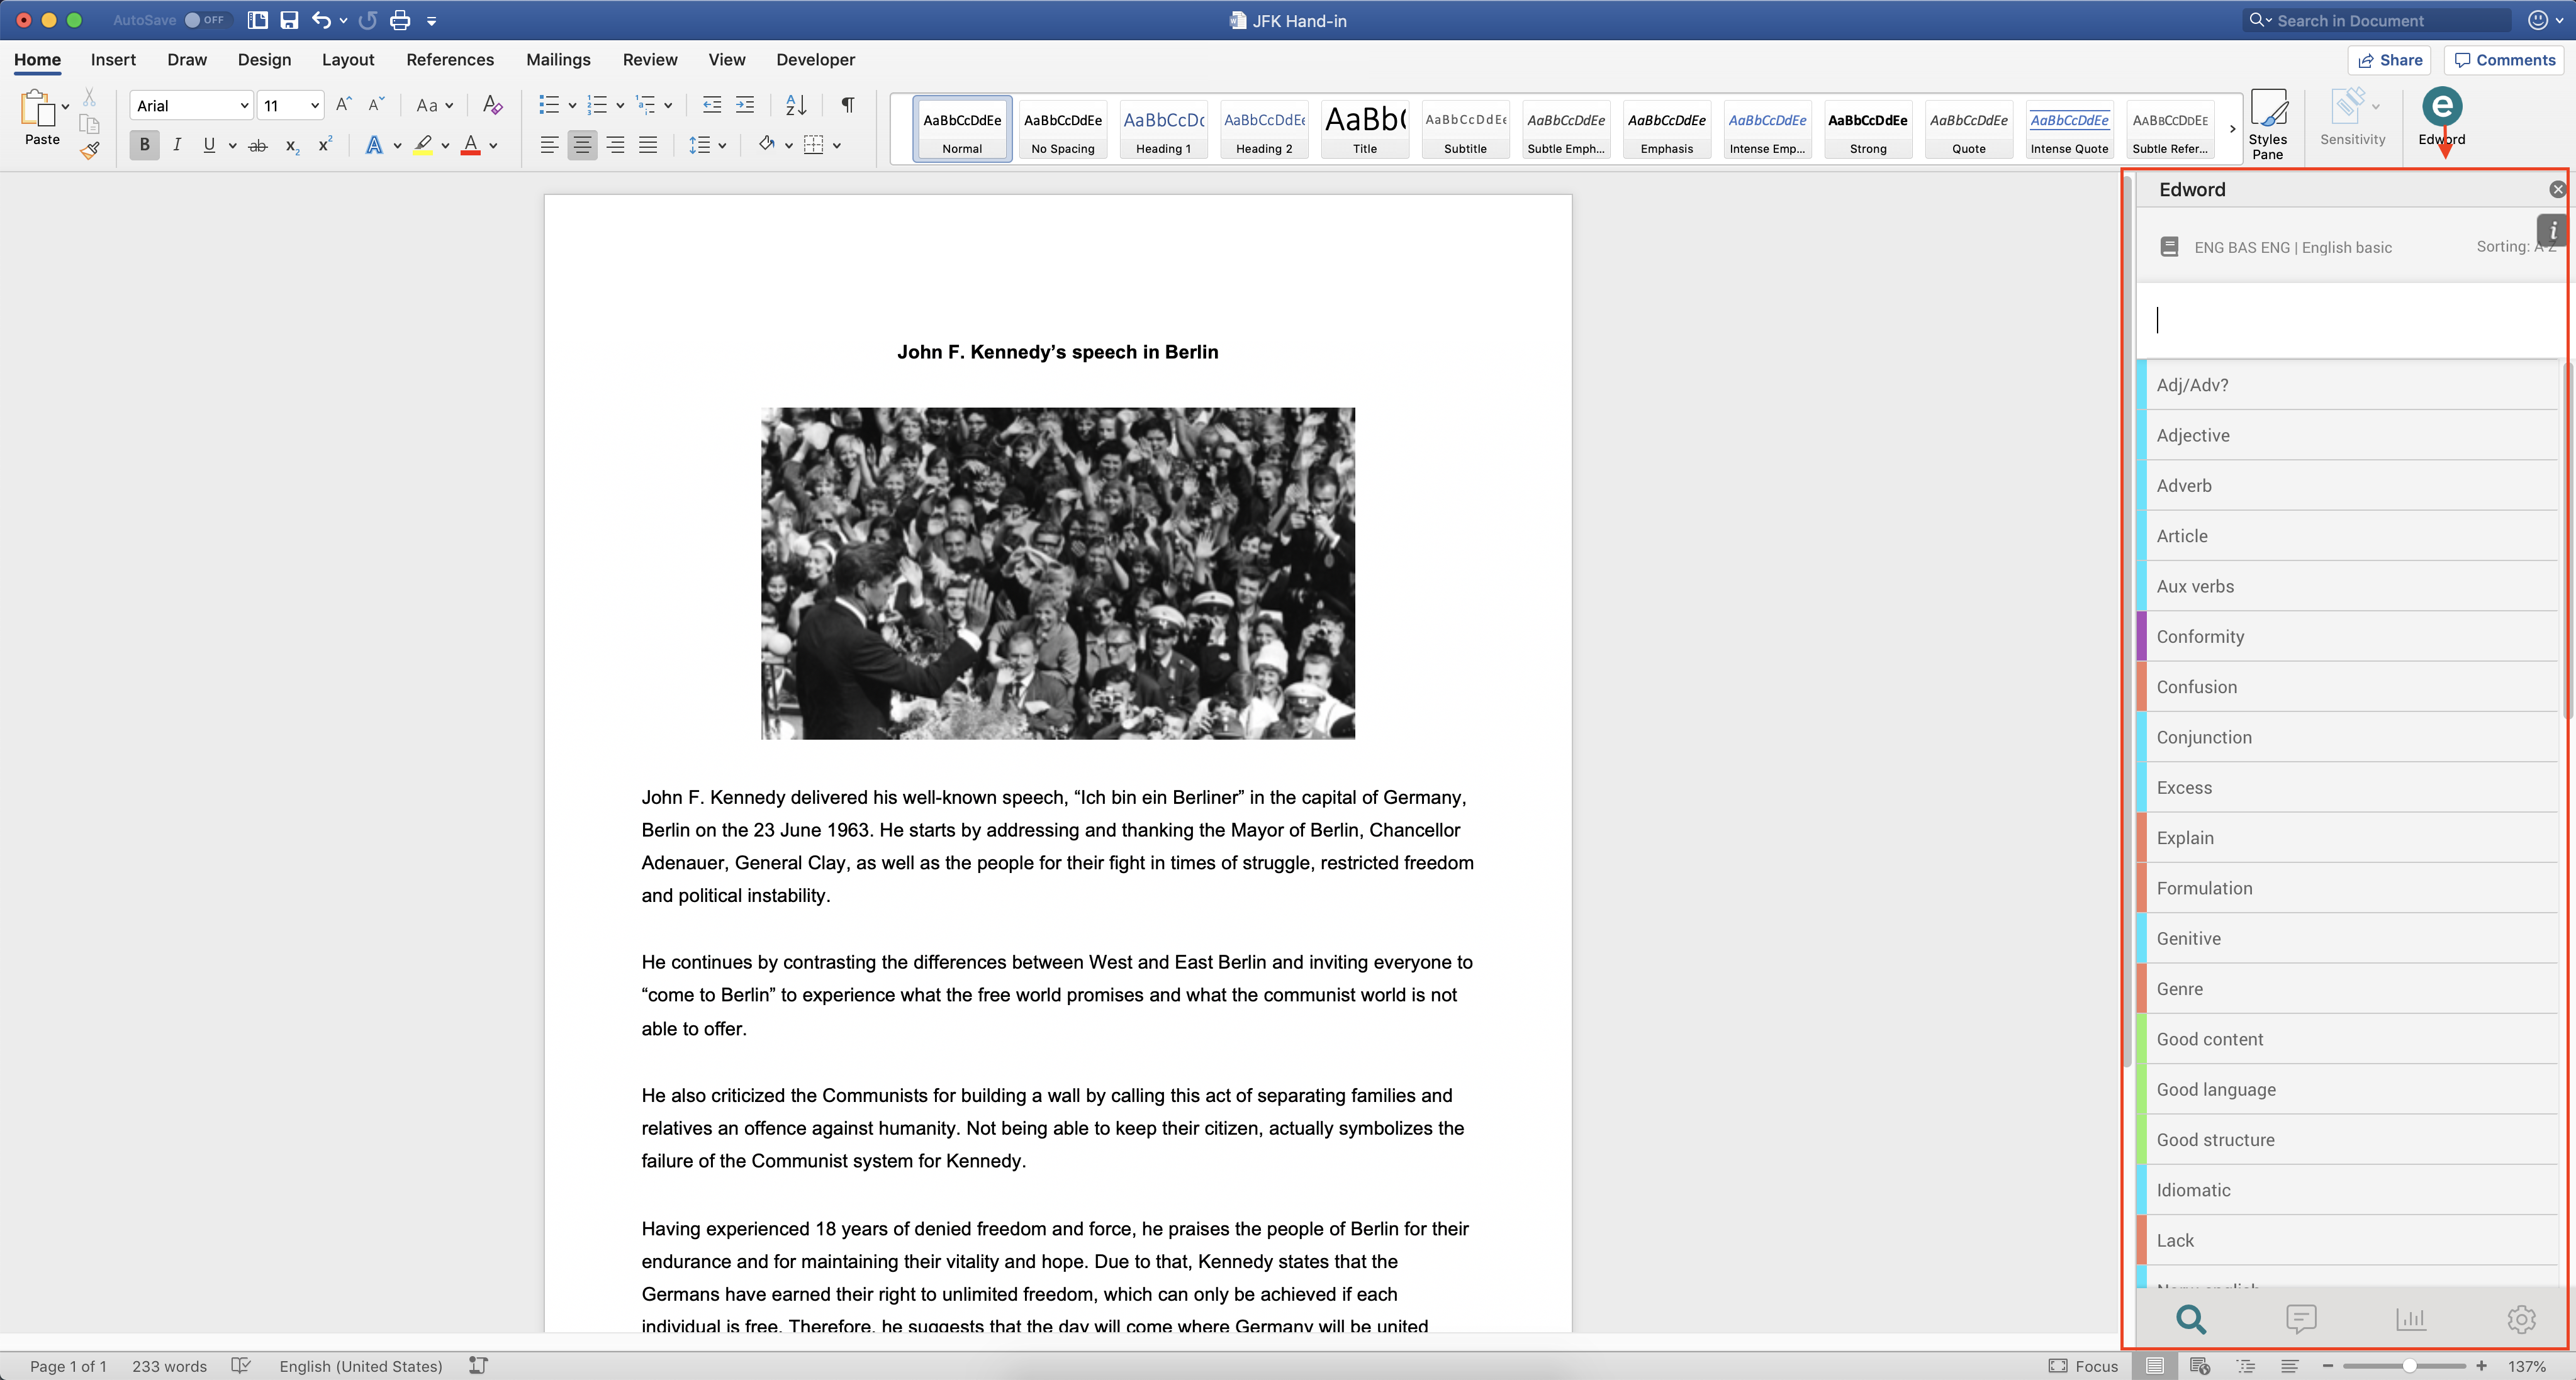
Task: Select the Conformity comment category
Action: tap(2200, 637)
